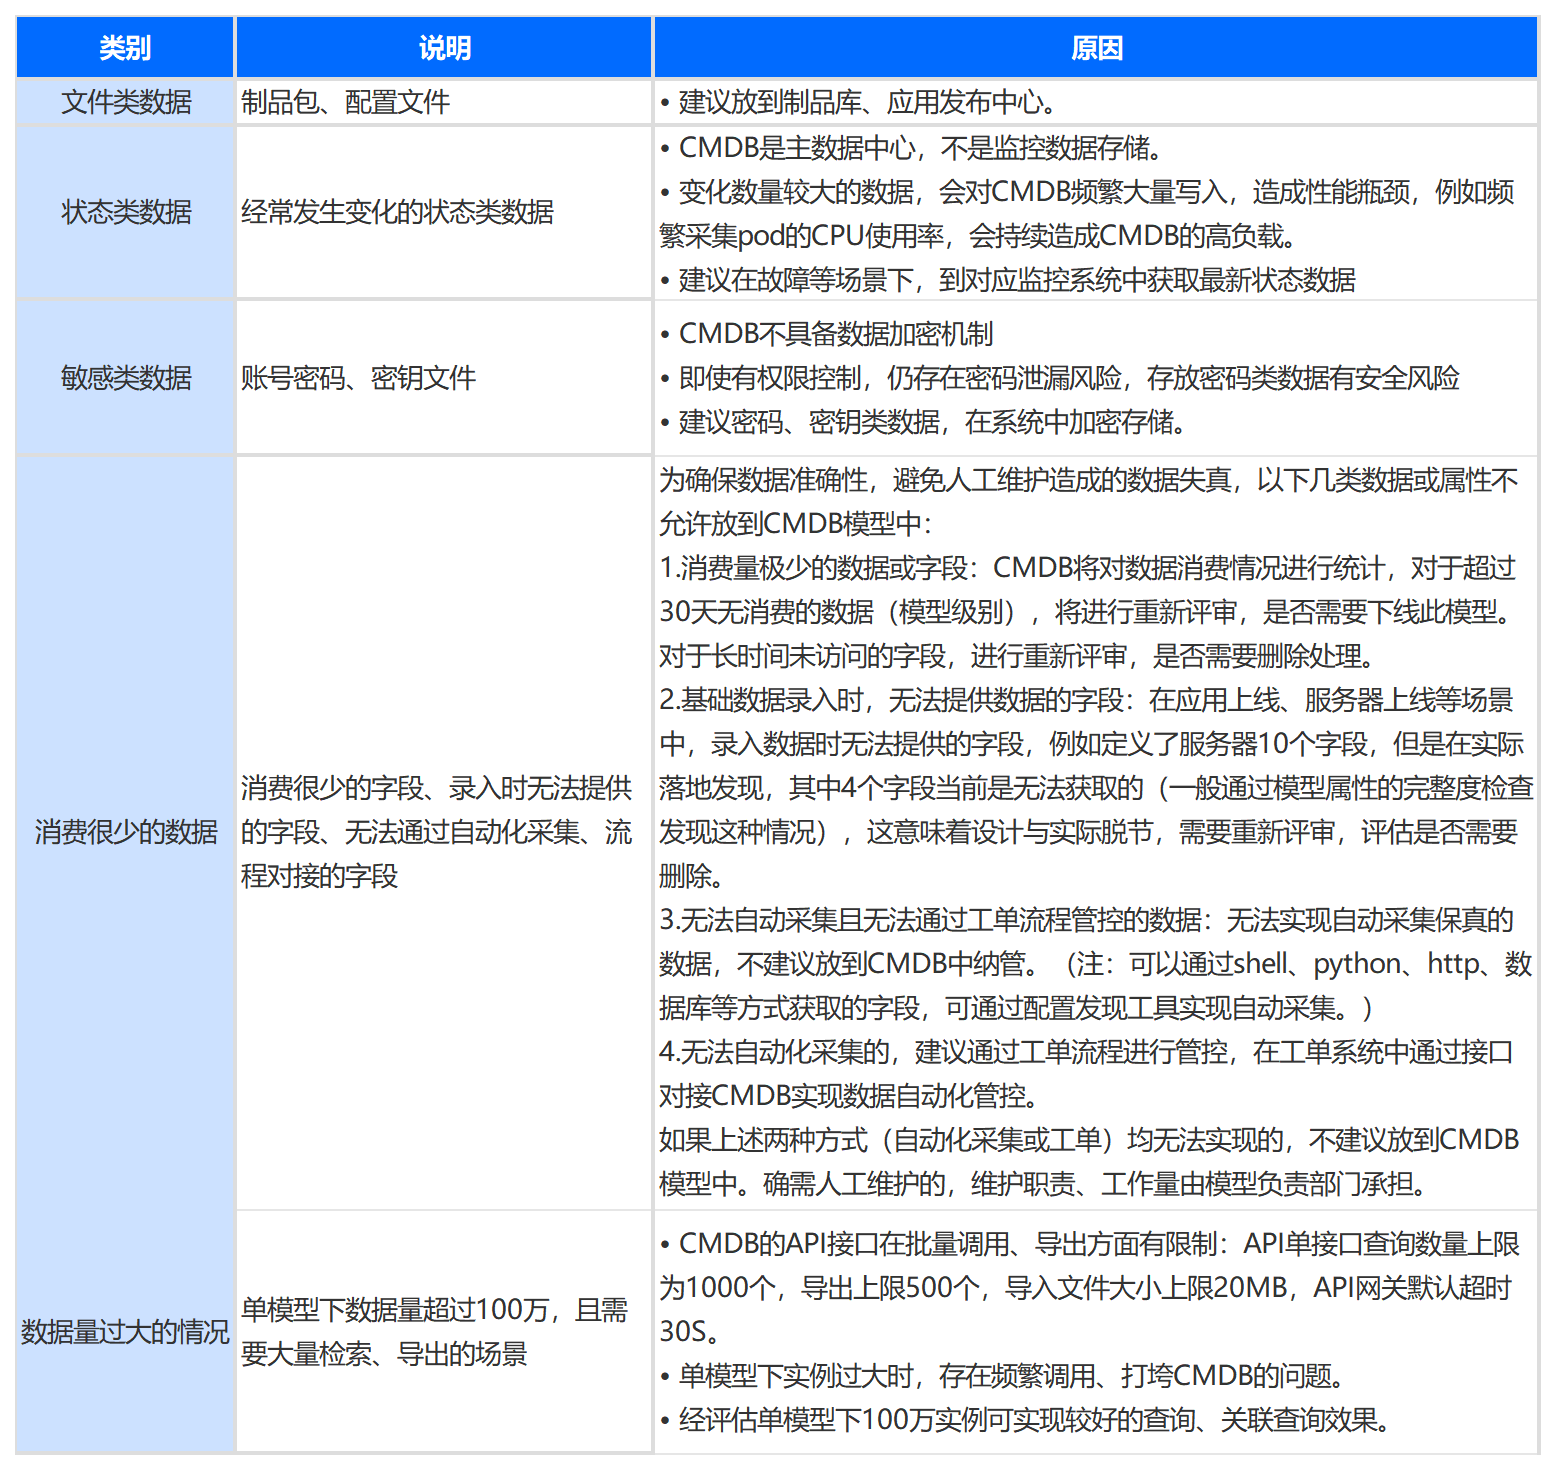Screen dimensions: 1556x1470
Task: Click the line 建议放到制品库、应用发布中心
Action: (x=858, y=102)
